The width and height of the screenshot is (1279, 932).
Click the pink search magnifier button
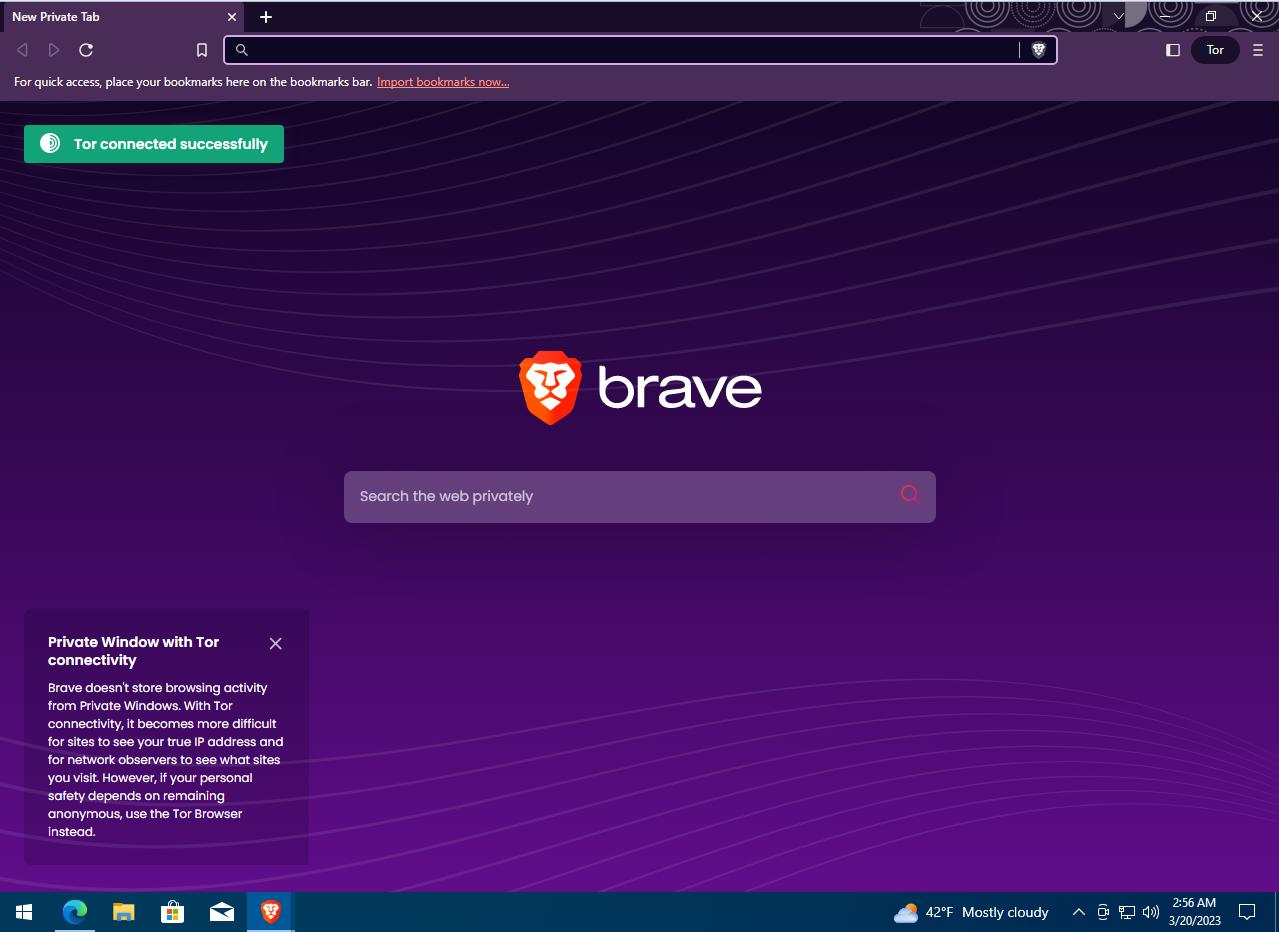click(910, 494)
